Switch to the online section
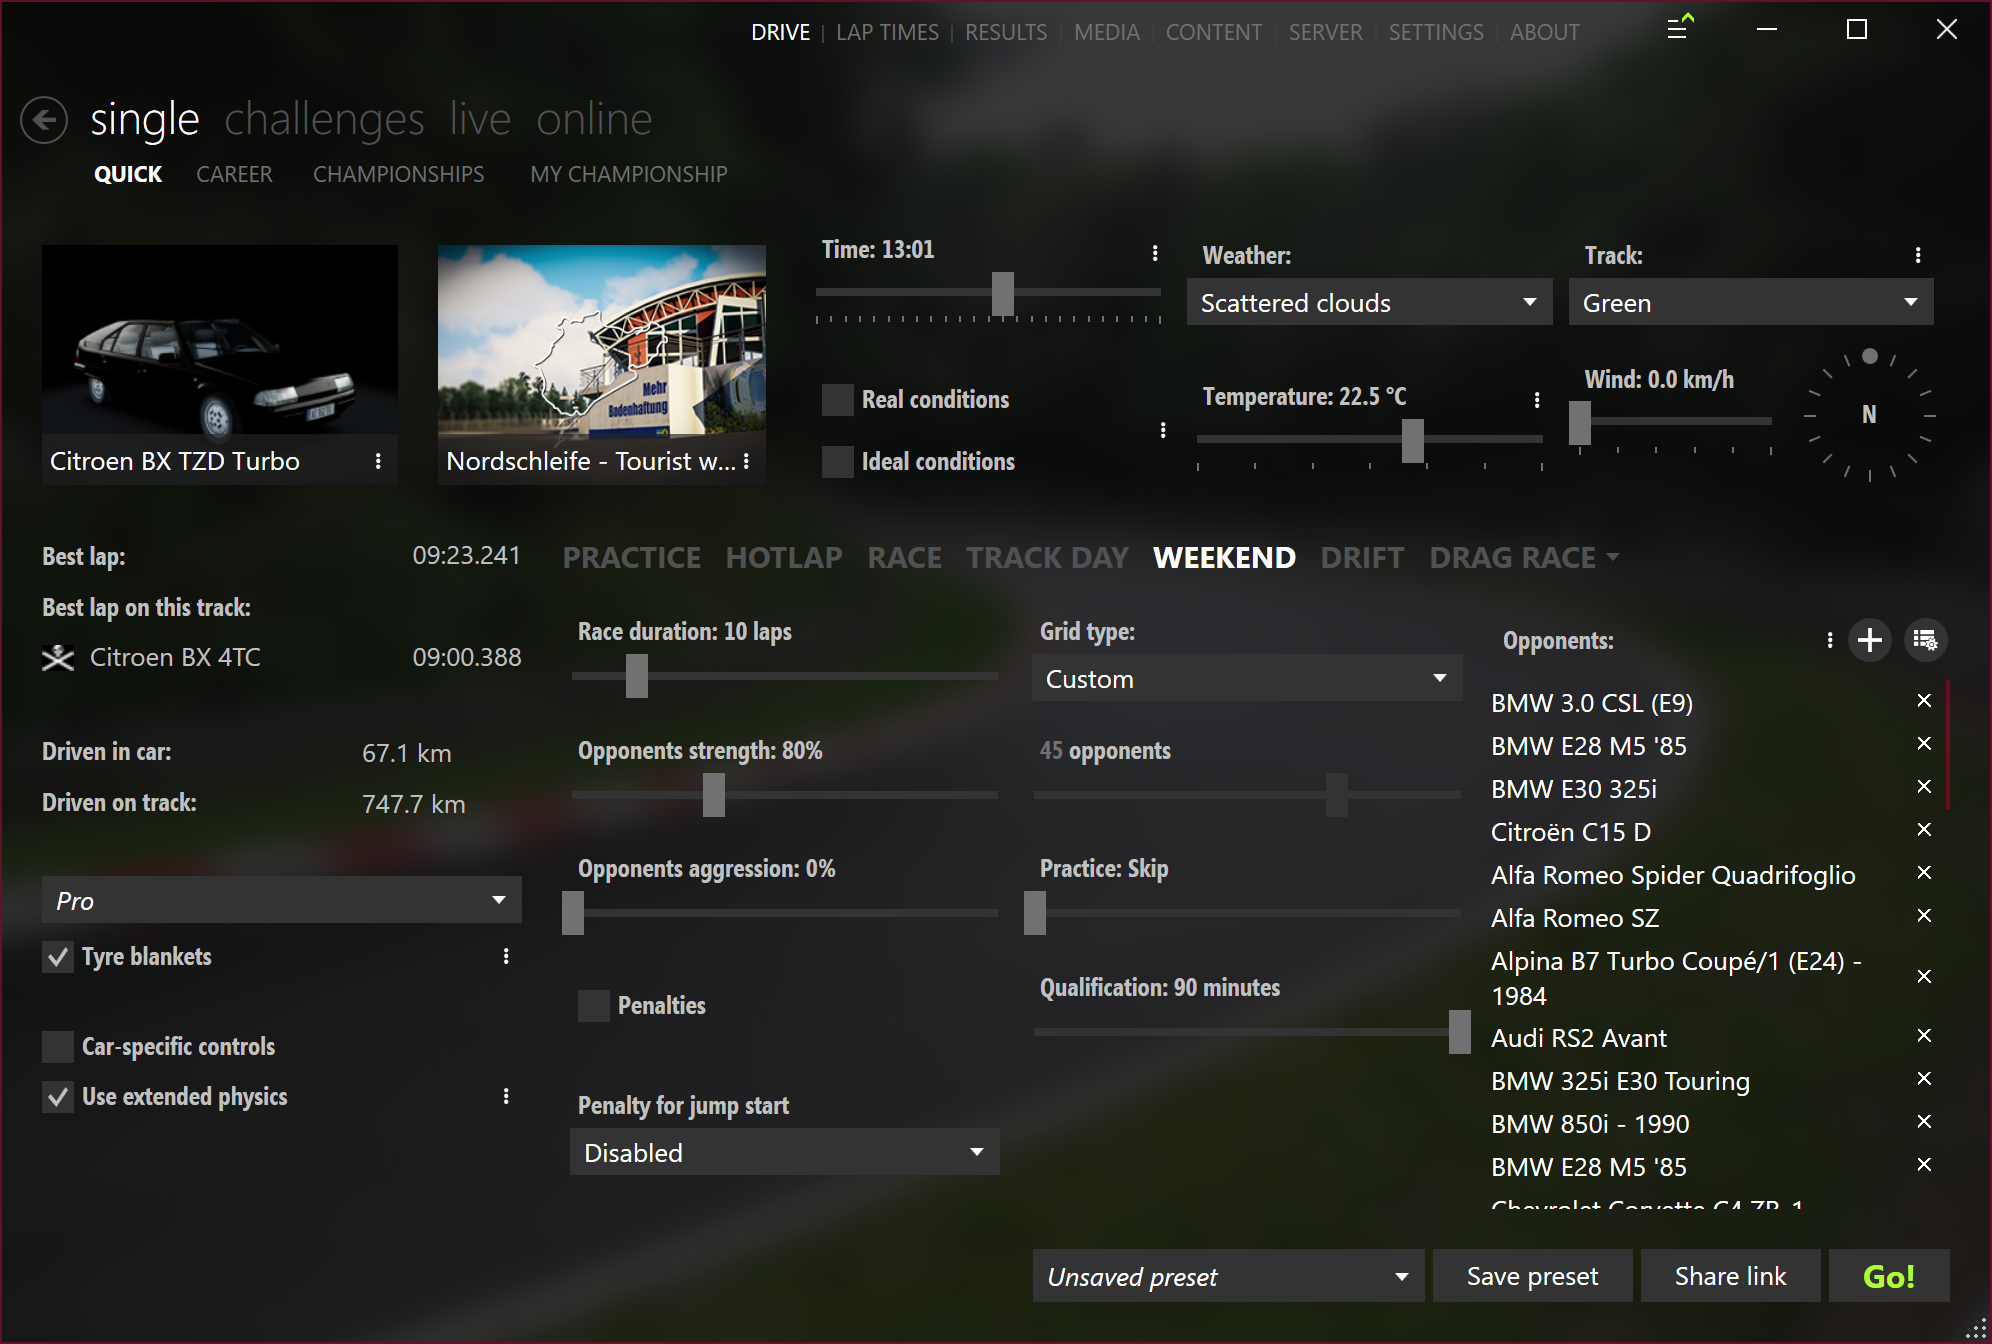This screenshot has height=1344, width=1992. (594, 119)
